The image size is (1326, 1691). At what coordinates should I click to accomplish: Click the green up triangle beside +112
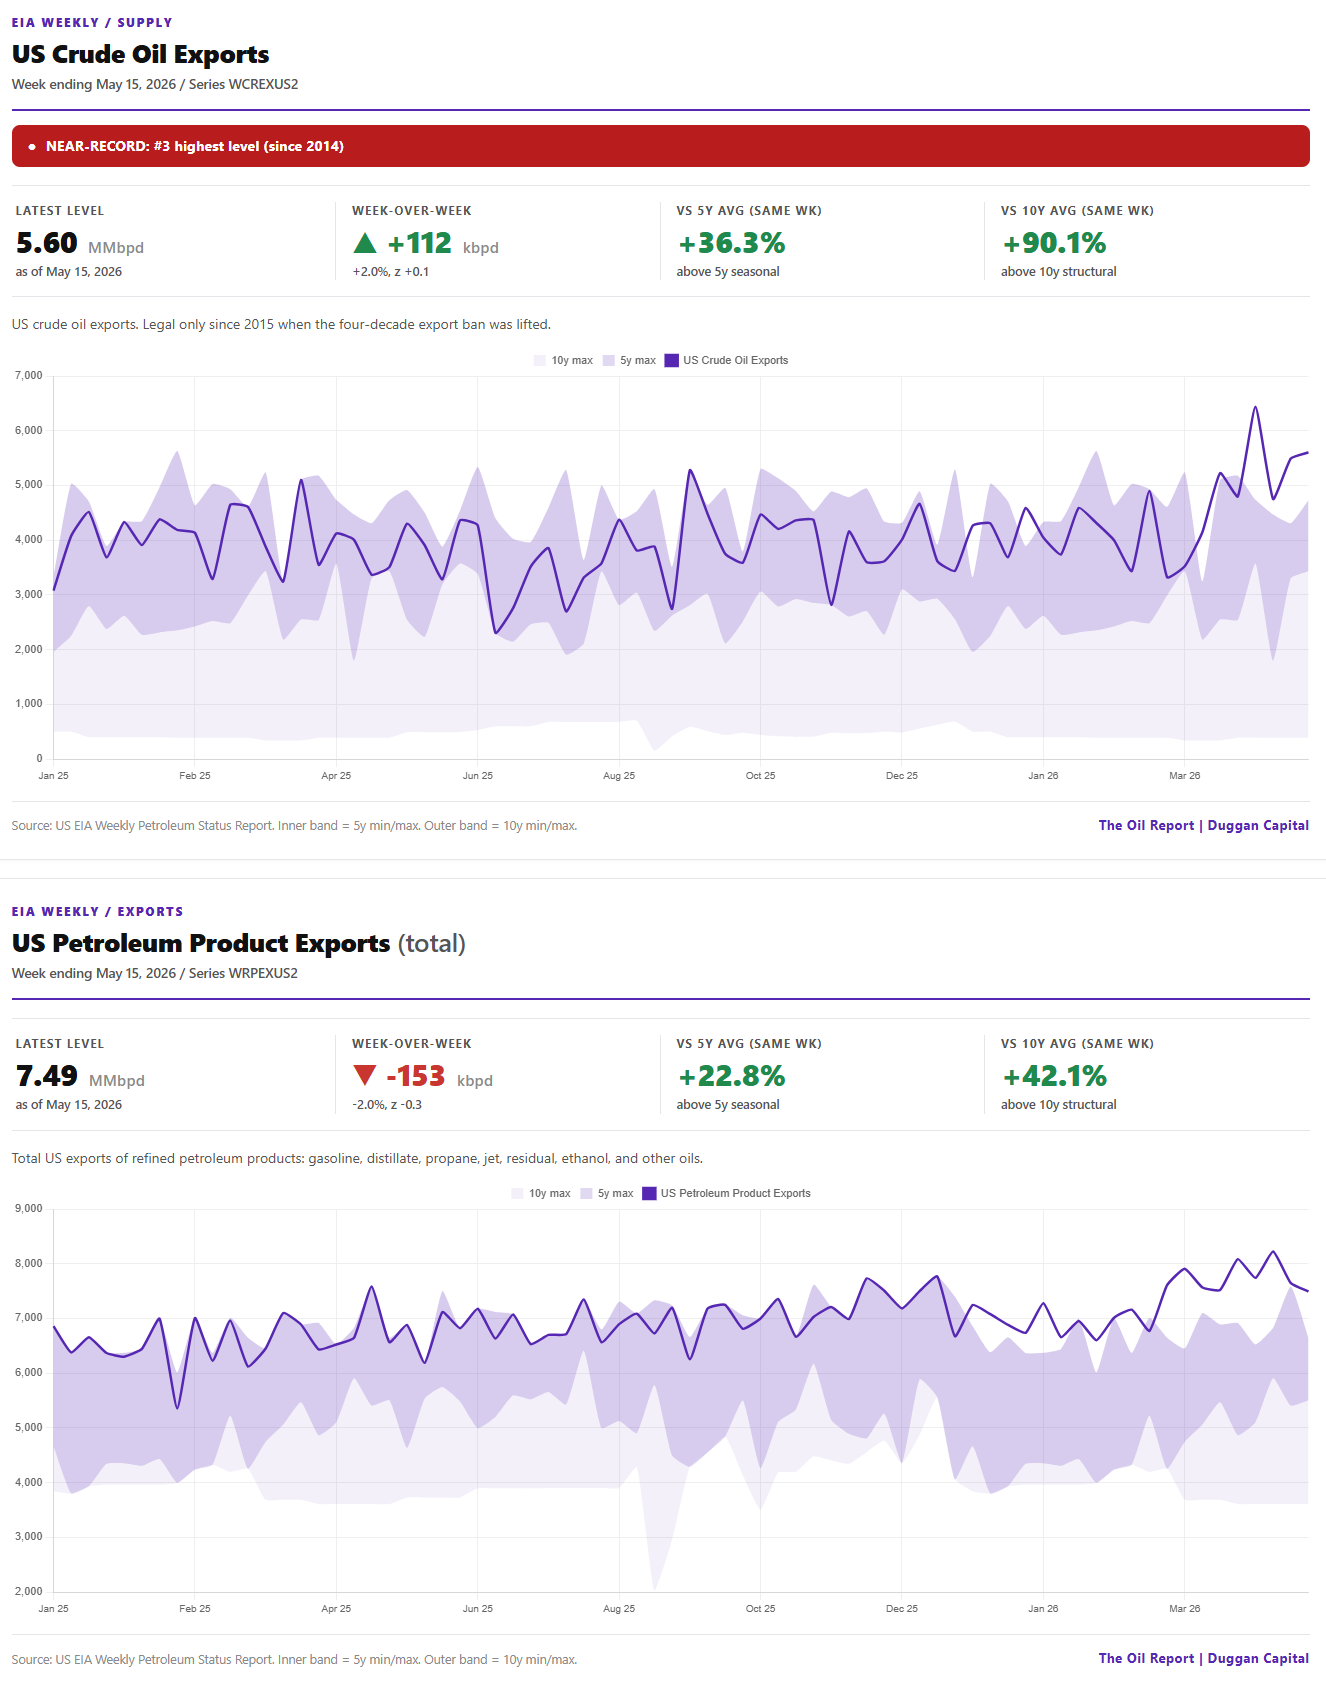pyautogui.click(x=365, y=243)
